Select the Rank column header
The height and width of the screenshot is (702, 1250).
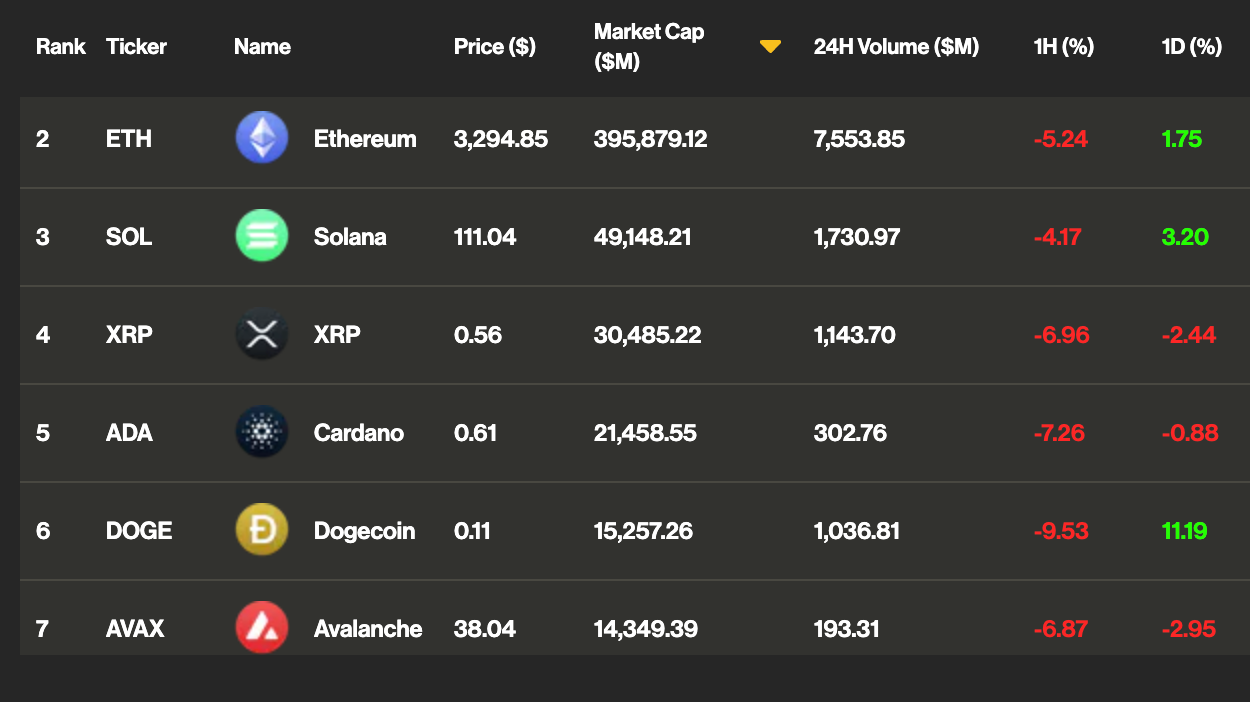tap(61, 46)
